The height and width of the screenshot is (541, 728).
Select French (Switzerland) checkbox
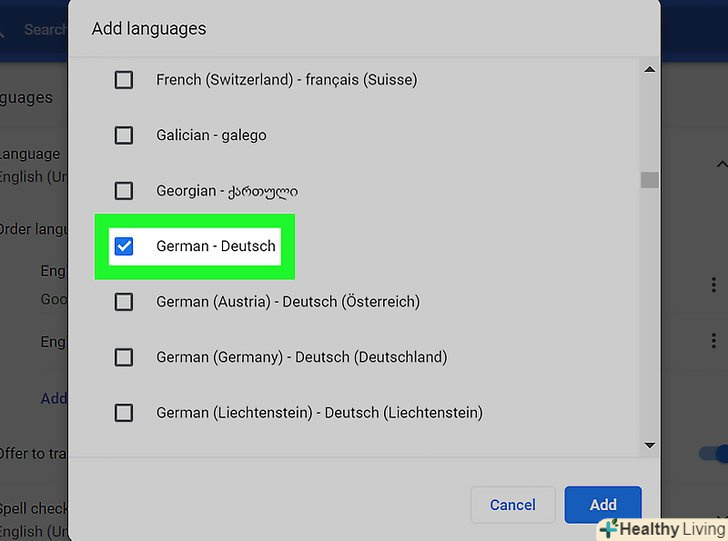coord(124,80)
